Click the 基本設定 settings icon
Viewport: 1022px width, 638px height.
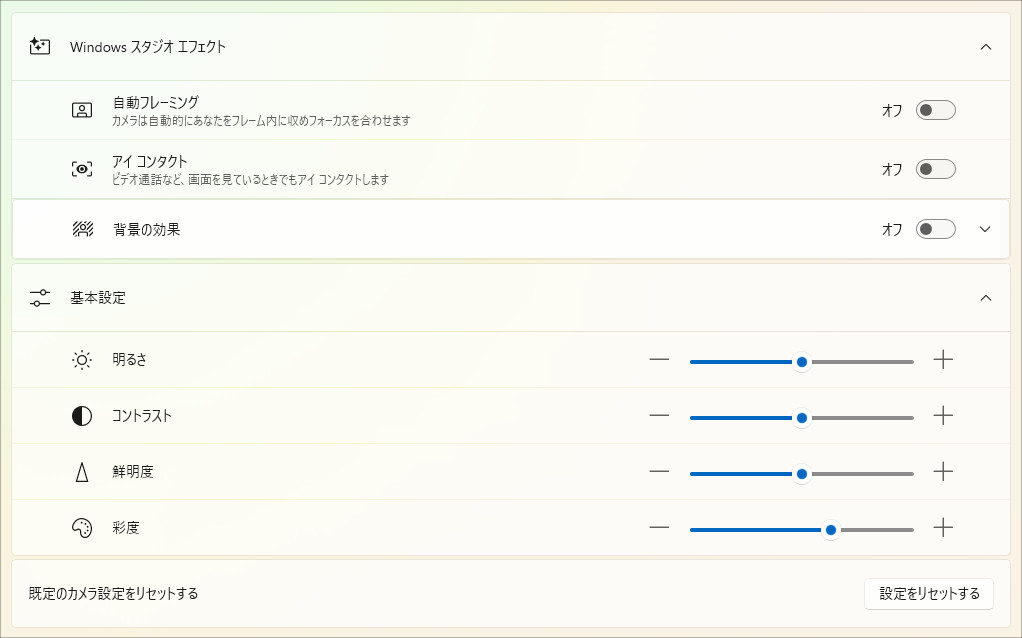point(38,297)
